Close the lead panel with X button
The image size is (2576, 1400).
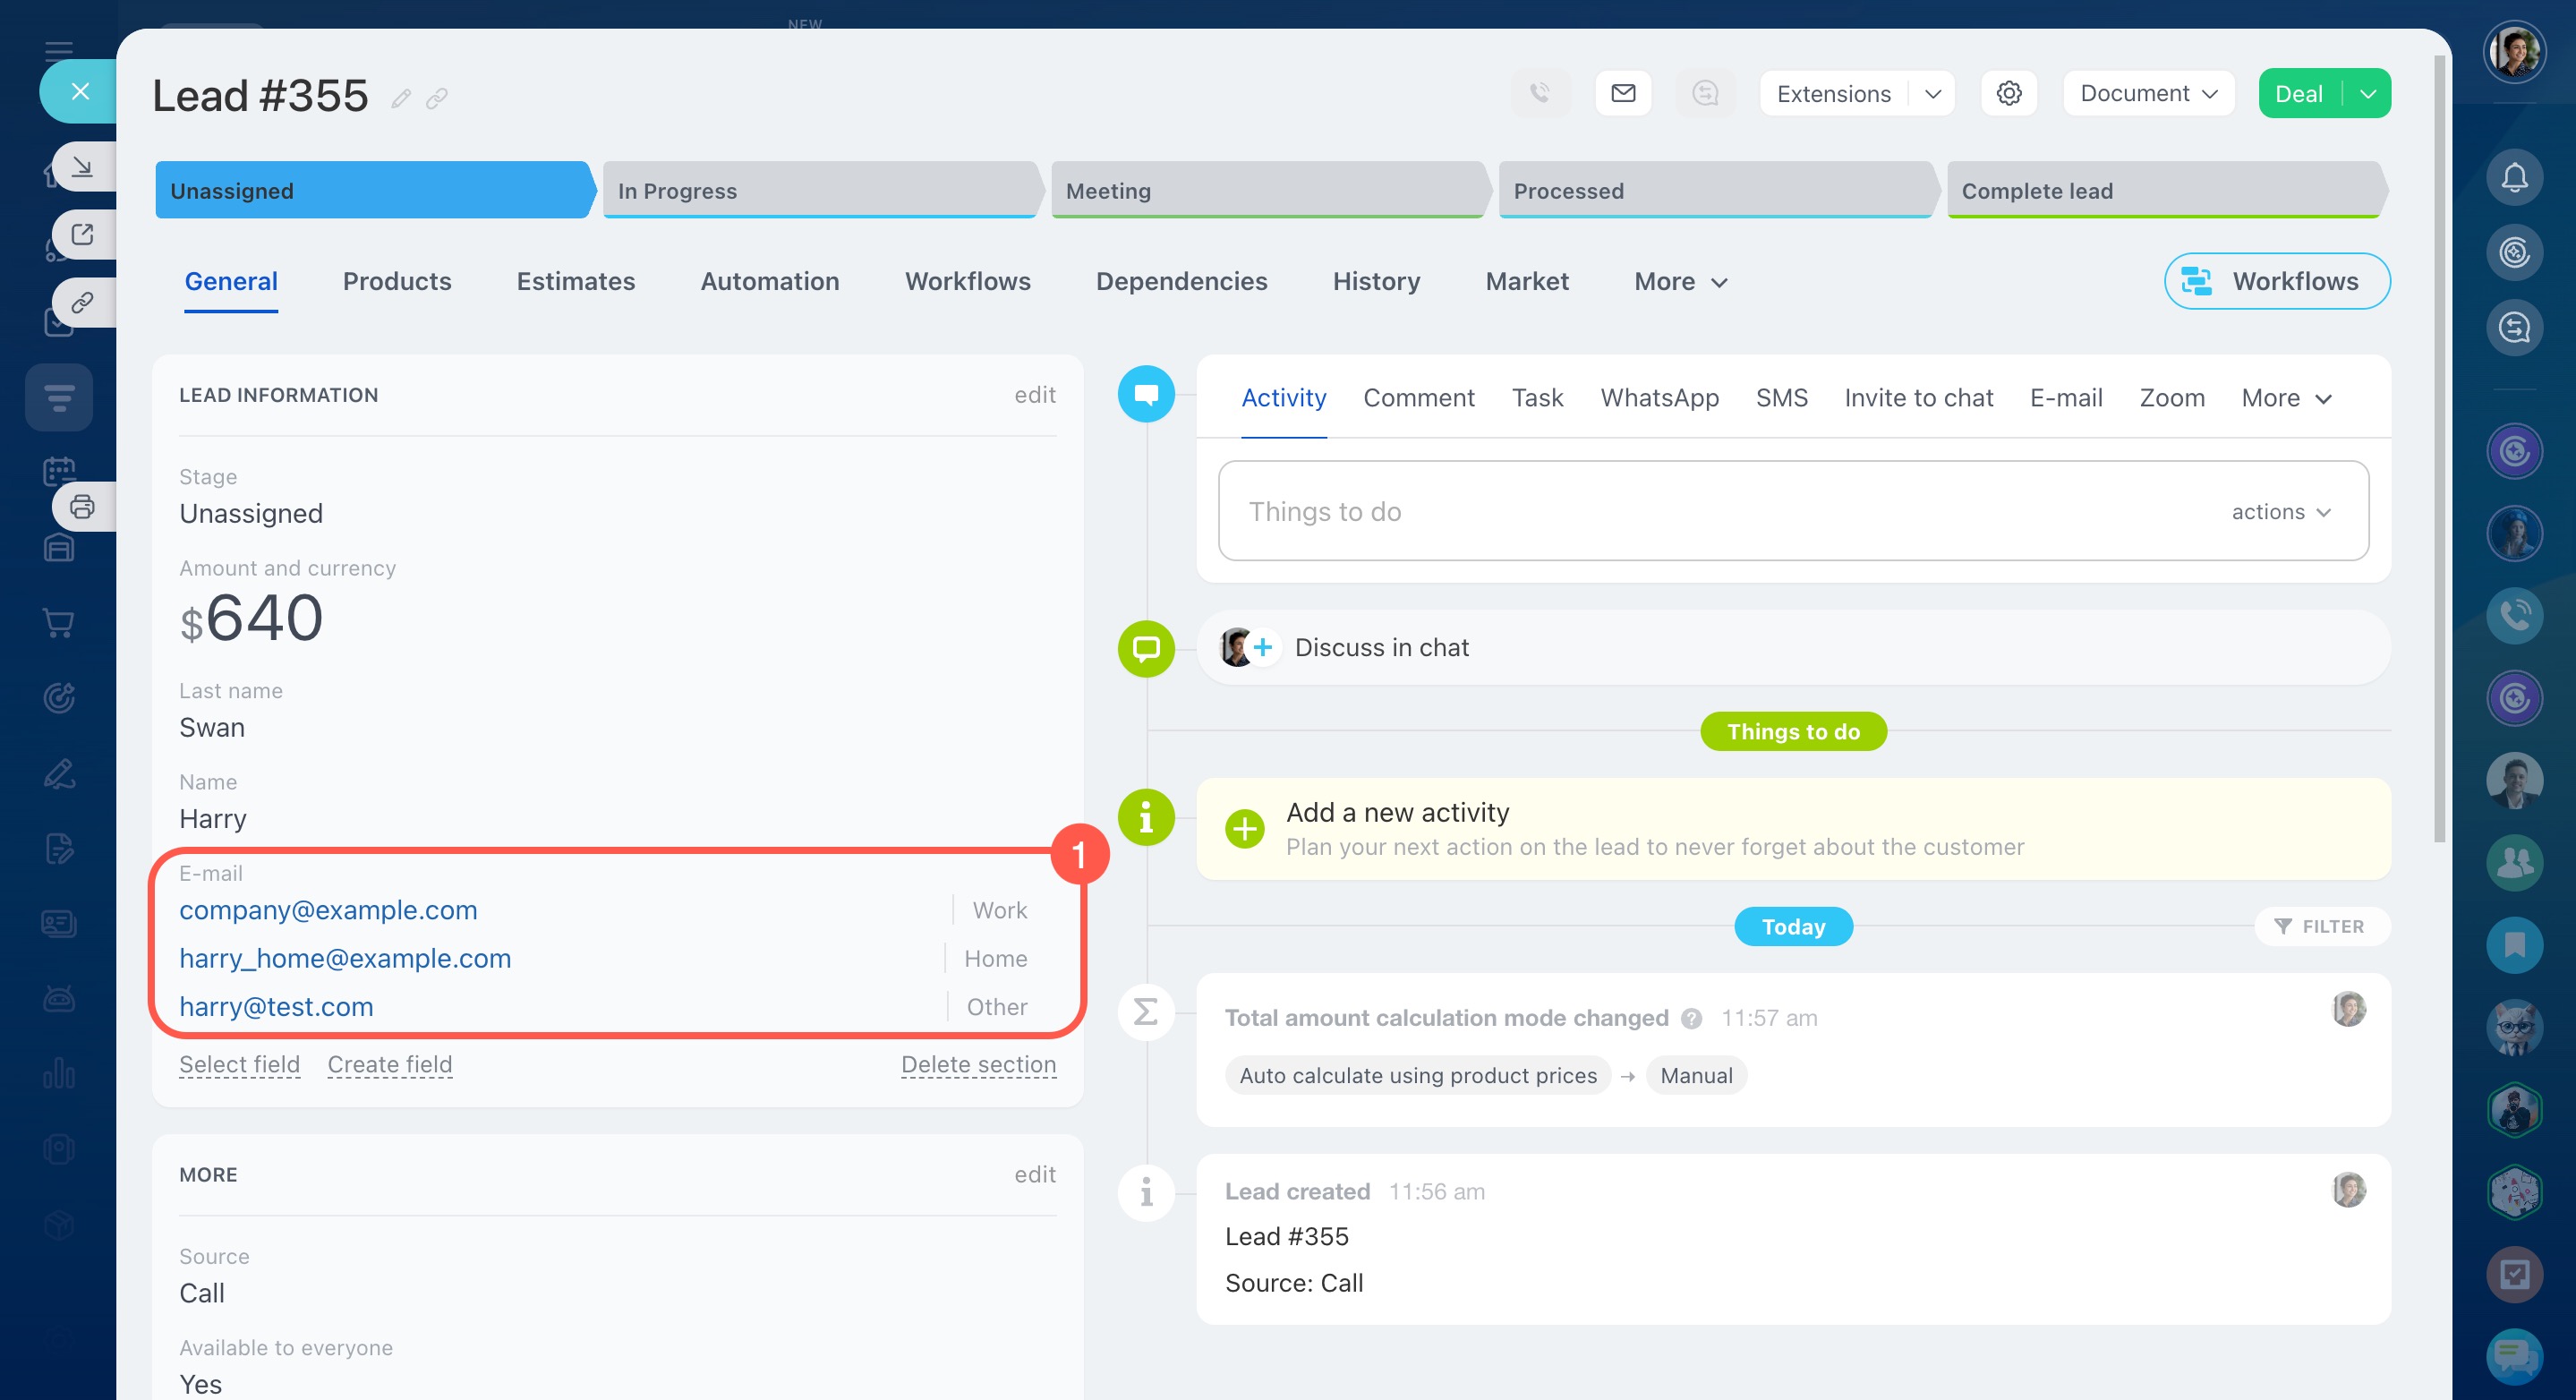80,92
